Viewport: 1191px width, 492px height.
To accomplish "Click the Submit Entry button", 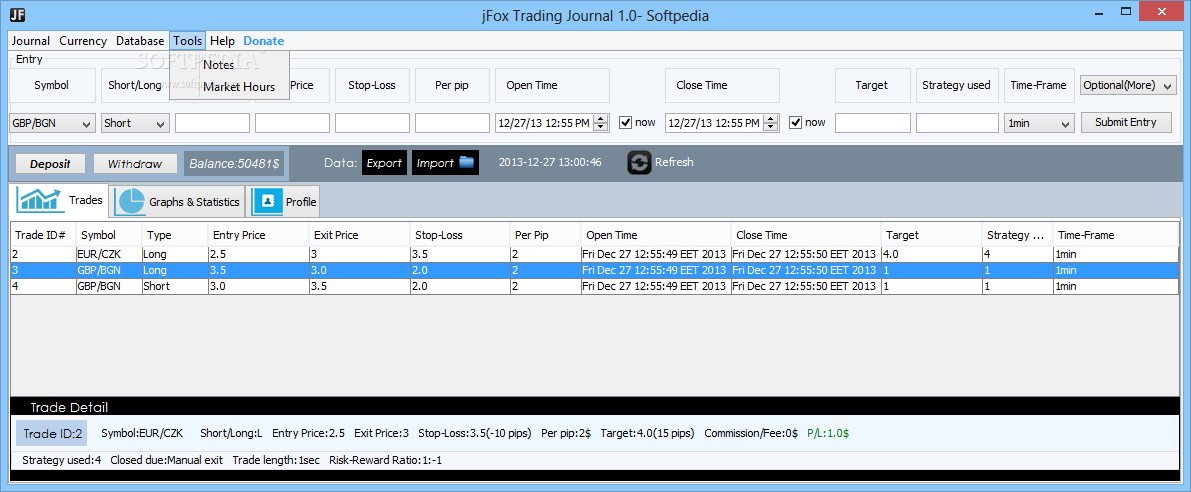I will pyautogui.click(x=1127, y=122).
